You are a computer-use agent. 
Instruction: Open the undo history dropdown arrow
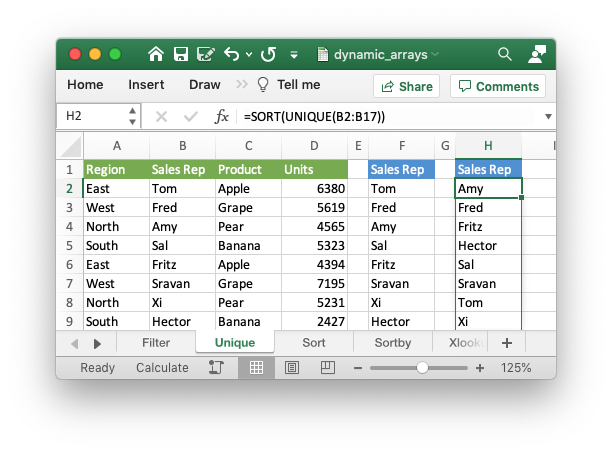(249, 55)
